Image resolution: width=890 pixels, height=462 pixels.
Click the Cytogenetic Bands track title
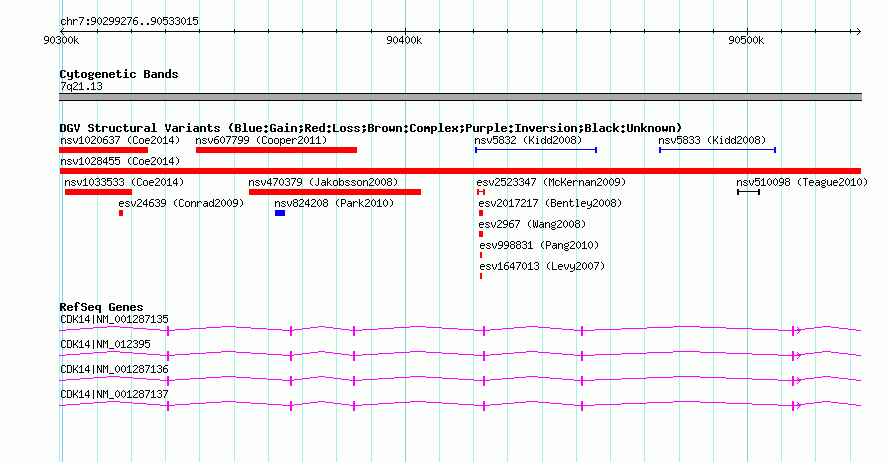(119, 74)
